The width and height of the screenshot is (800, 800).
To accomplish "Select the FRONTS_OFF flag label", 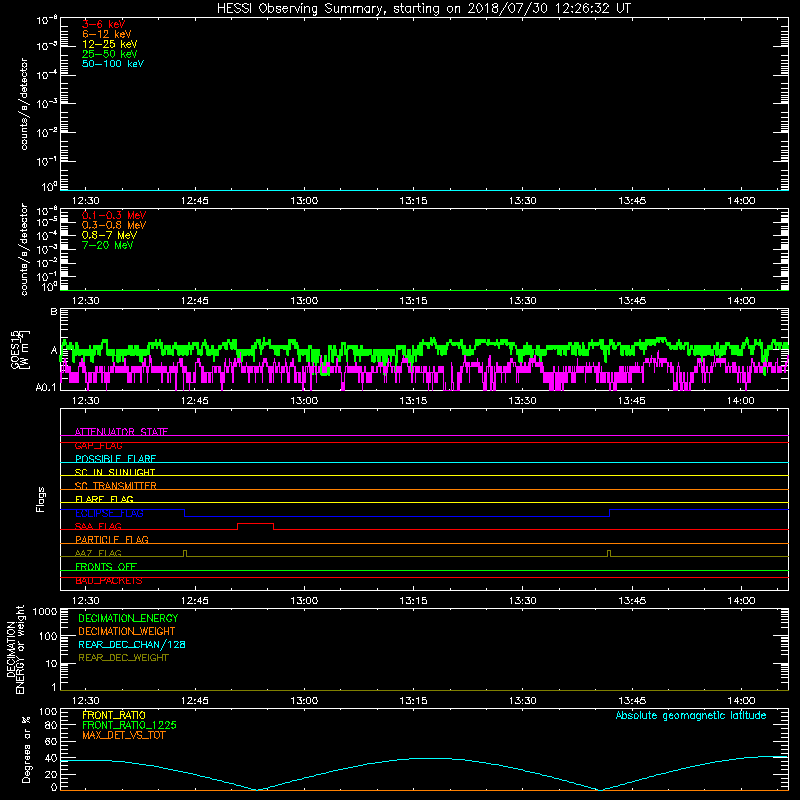I will pyautogui.click(x=106, y=566).
